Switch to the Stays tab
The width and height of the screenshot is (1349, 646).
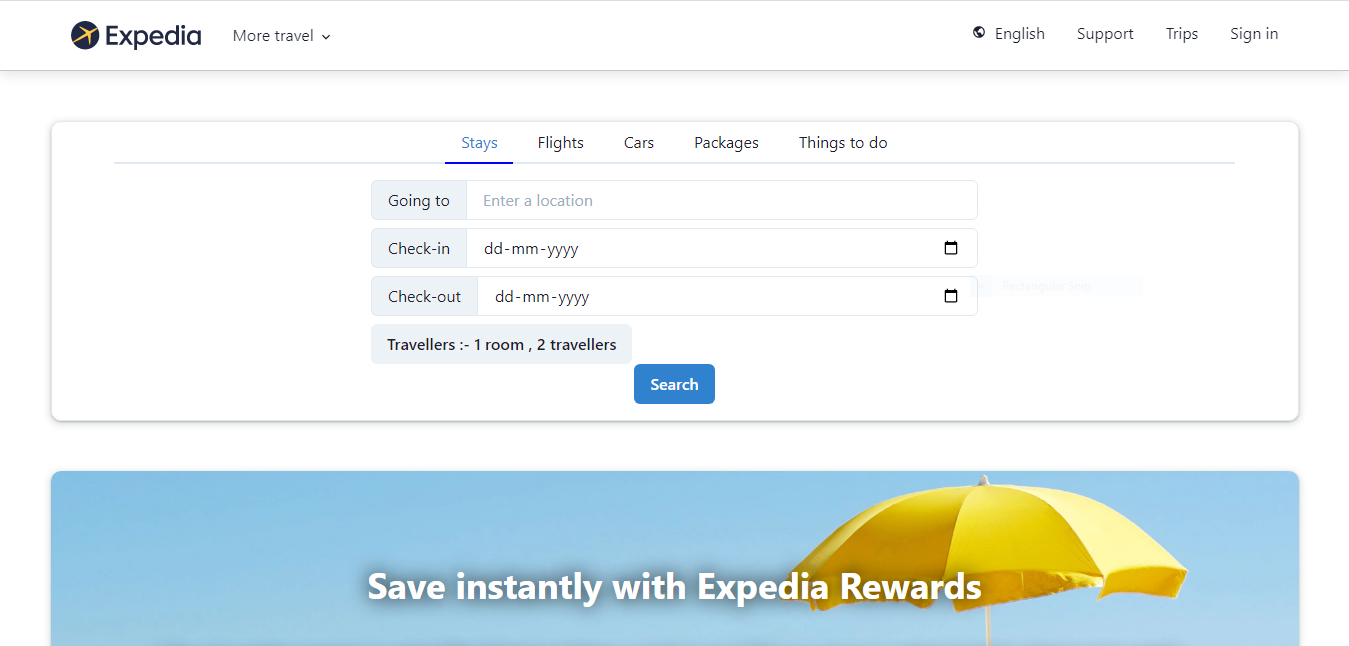(x=479, y=143)
